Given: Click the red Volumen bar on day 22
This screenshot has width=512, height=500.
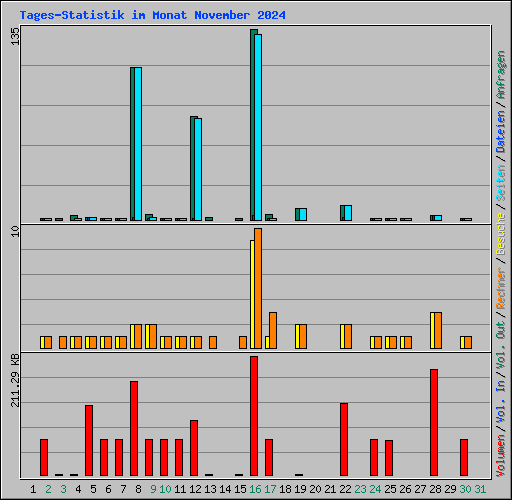Looking at the screenshot, I should 344,440.
